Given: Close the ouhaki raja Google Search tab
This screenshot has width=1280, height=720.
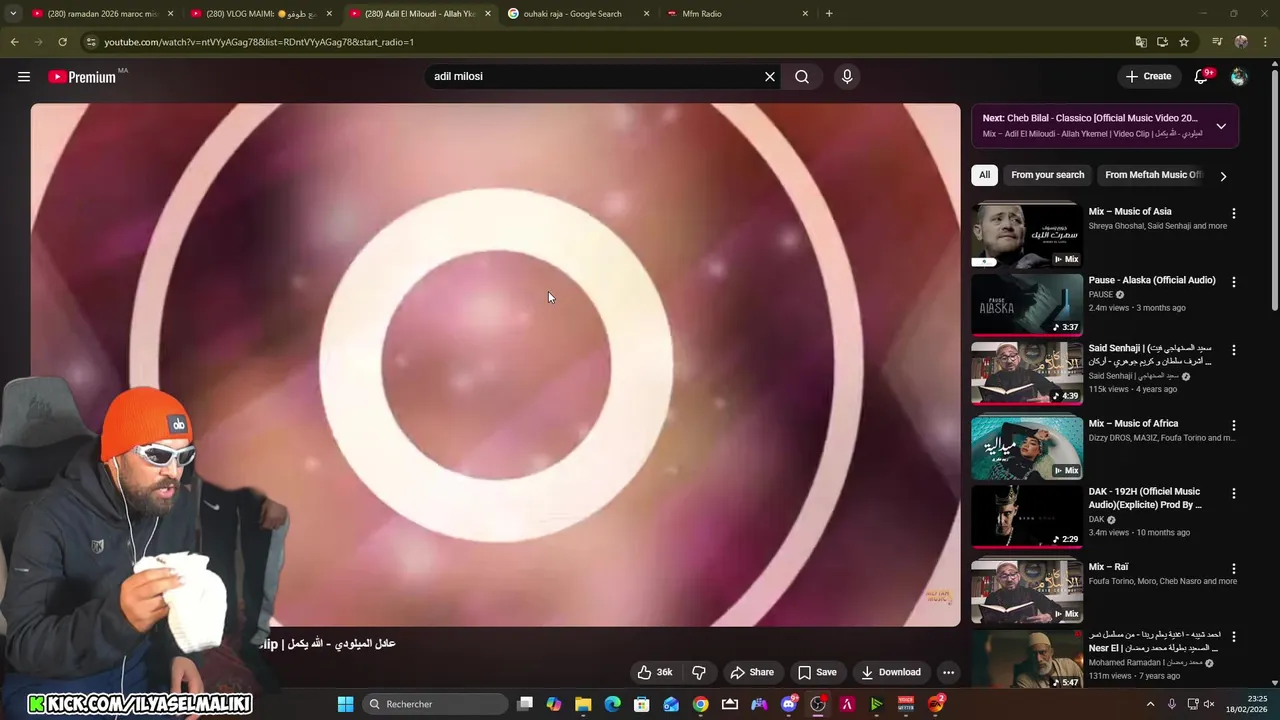Looking at the screenshot, I should (646, 14).
